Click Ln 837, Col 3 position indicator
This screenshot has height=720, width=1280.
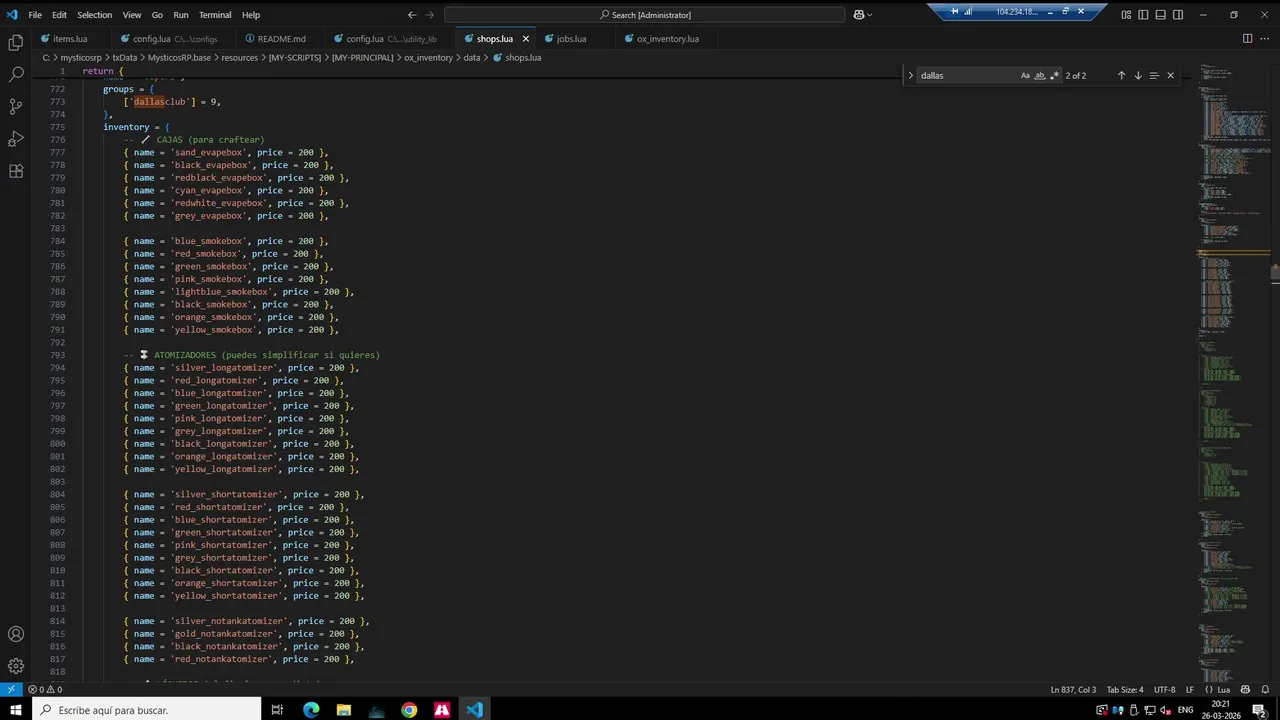(1074, 690)
